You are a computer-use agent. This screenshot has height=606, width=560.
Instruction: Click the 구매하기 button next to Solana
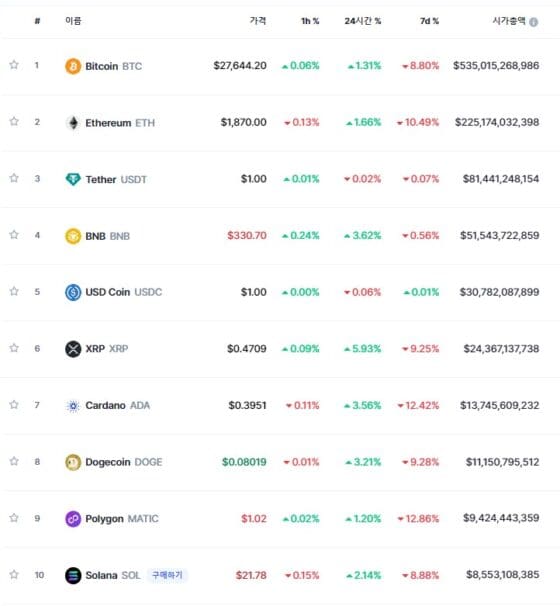(167, 575)
